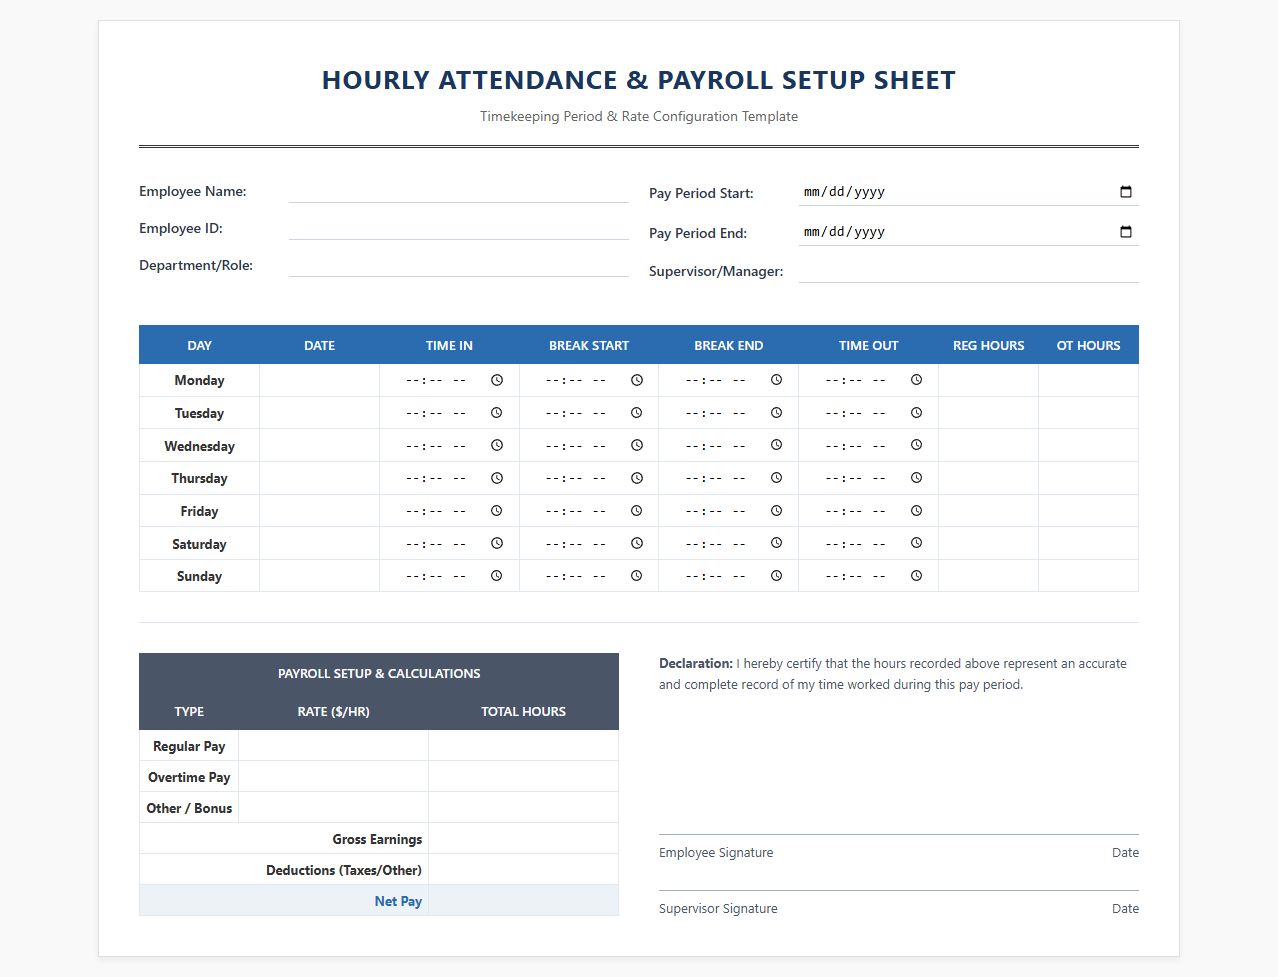Open clock picker for Monday Time In
The width and height of the screenshot is (1278, 977).
(497, 380)
